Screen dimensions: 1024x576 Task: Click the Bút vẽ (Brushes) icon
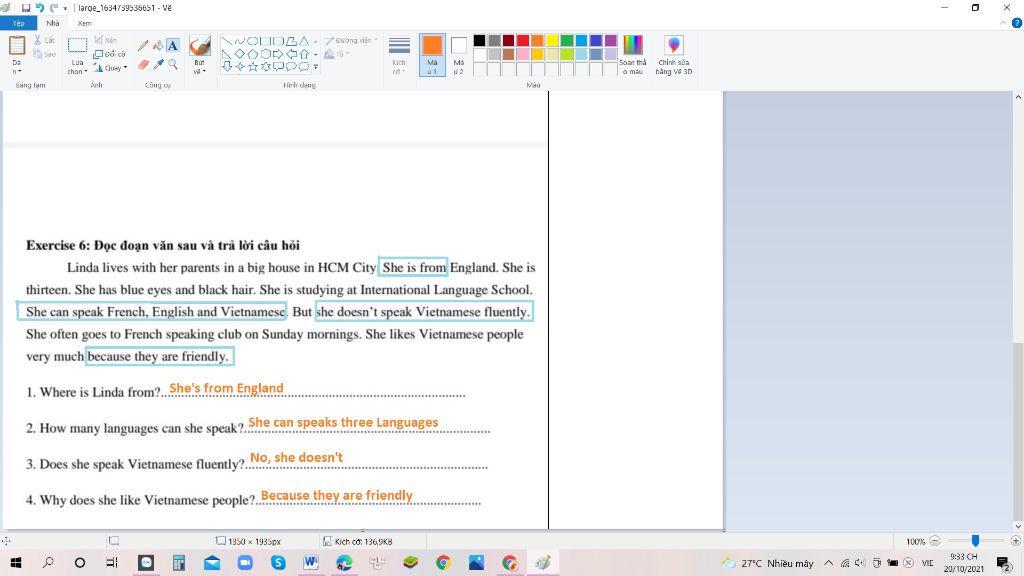pos(199,46)
